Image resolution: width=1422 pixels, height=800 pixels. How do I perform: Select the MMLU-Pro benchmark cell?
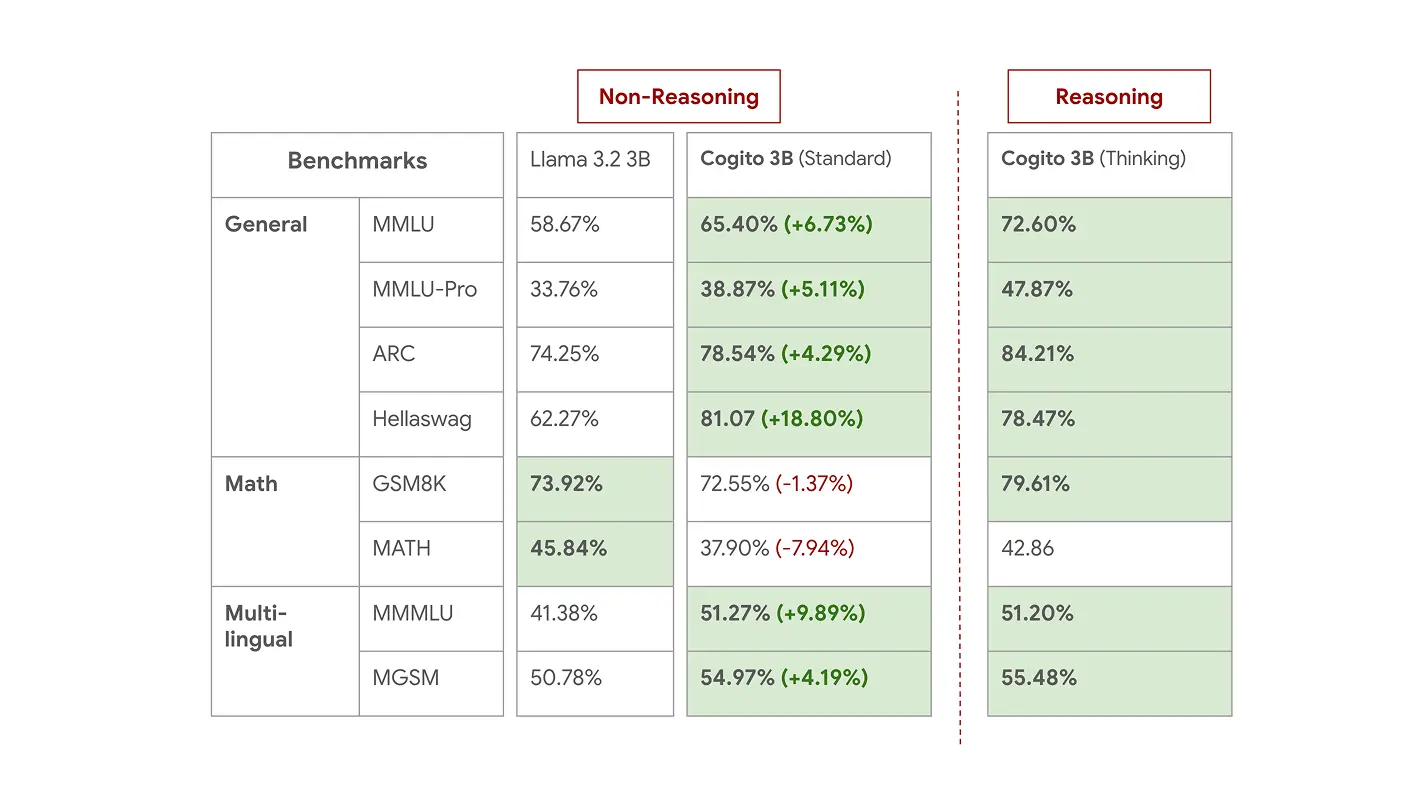click(430, 290)
